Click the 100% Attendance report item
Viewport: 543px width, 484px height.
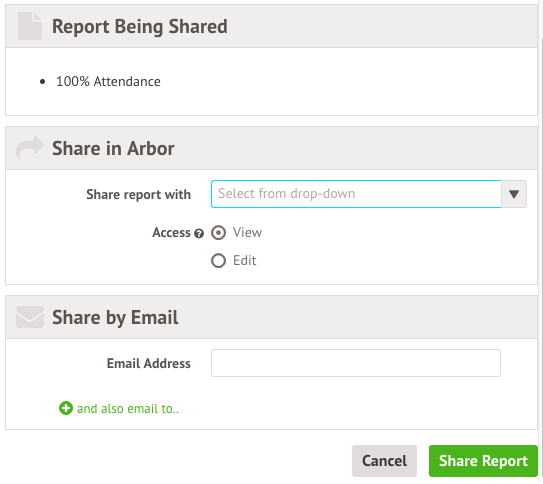pyautogui.click(x=108, y=82)
